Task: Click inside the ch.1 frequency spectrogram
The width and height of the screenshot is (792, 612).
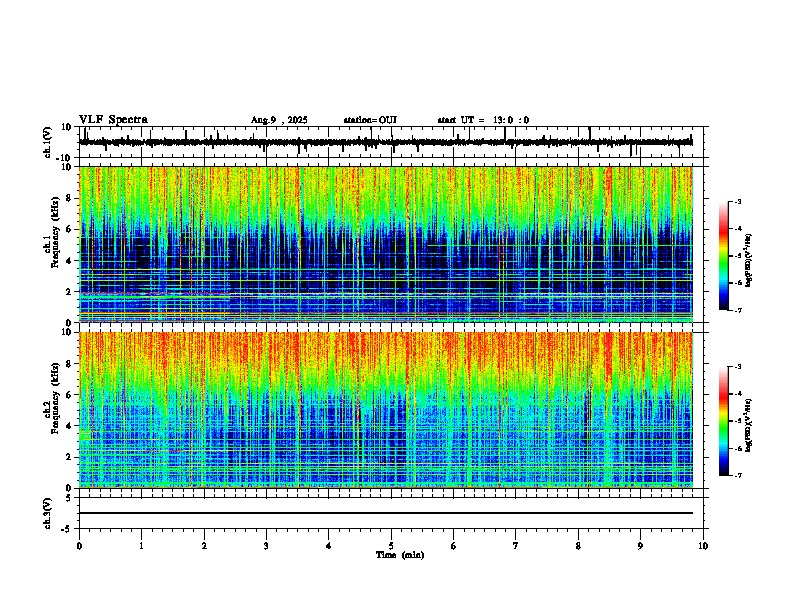Action: [386, 244]
